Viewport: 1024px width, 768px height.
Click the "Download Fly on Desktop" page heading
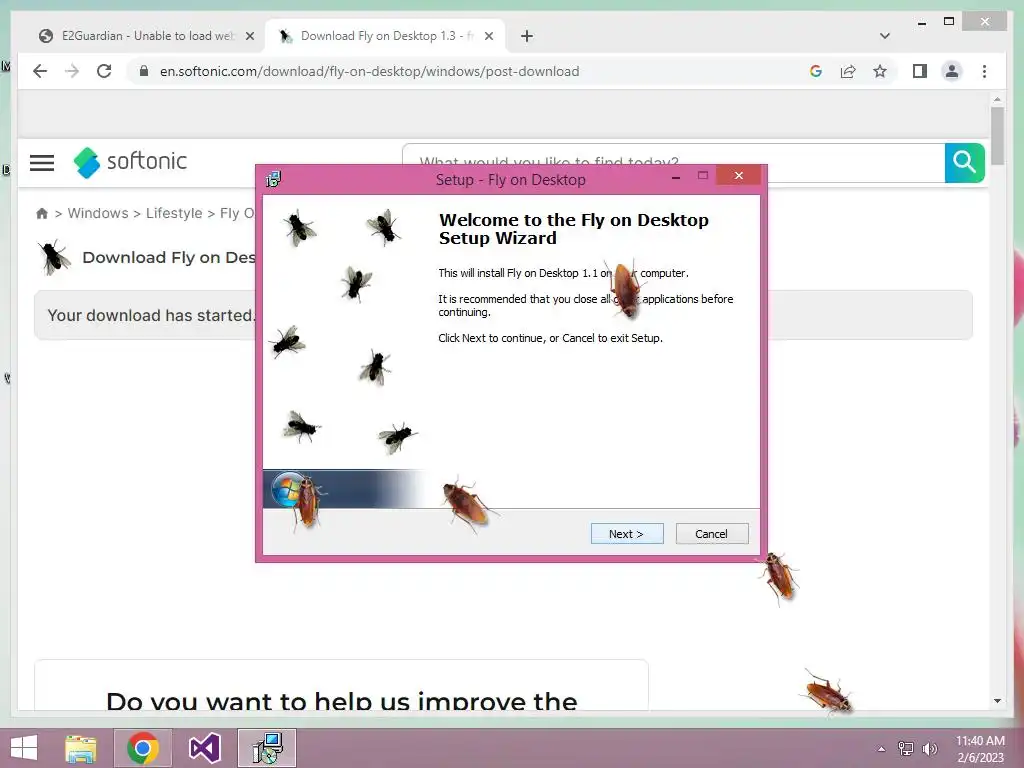168,257
